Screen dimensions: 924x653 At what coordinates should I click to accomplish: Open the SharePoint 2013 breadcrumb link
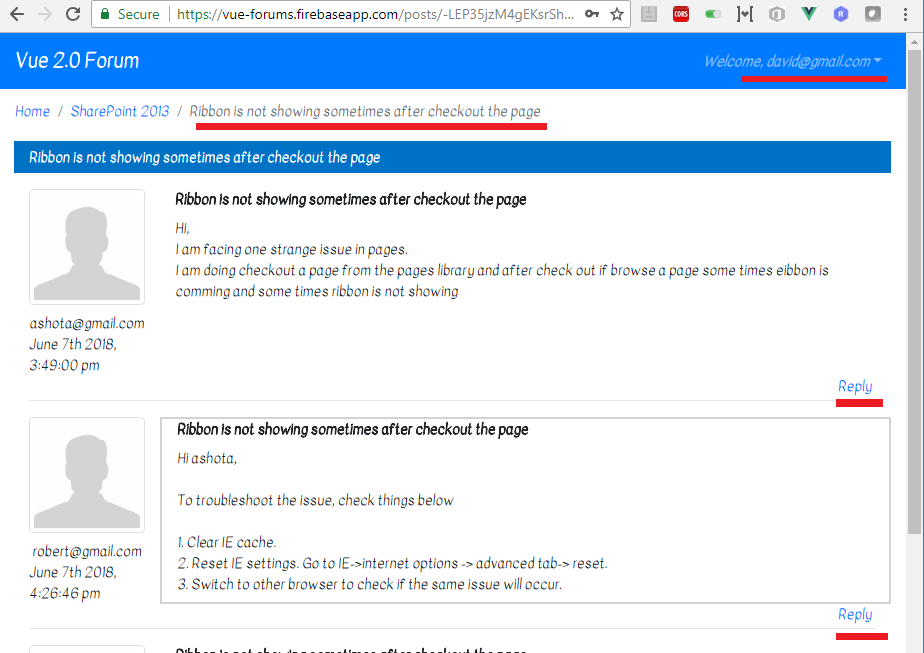click(120, 111)
